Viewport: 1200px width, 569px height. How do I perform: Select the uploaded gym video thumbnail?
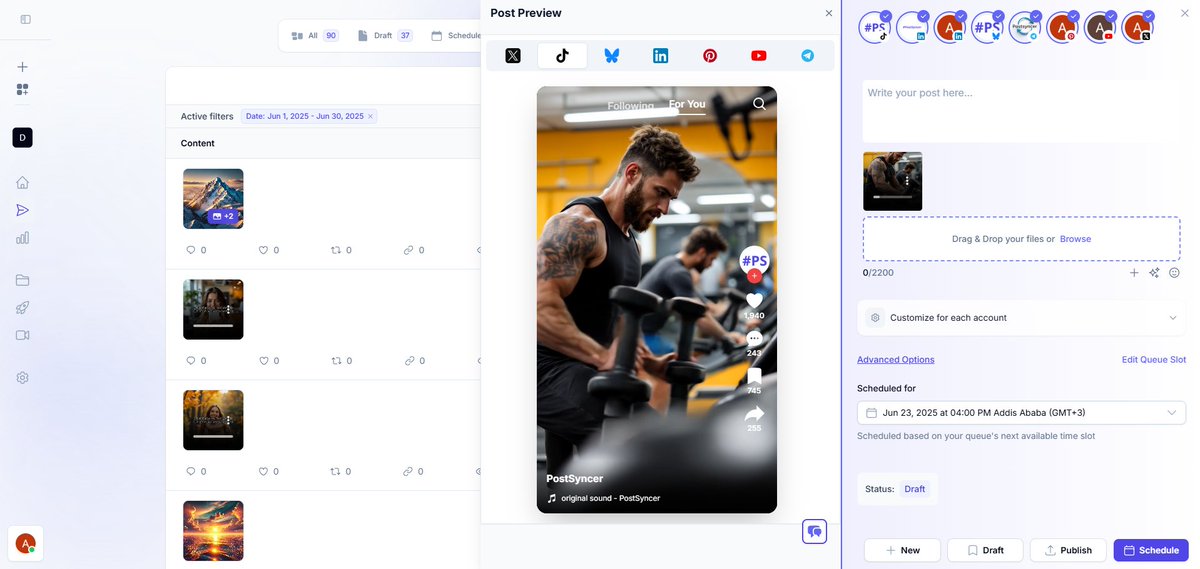[892, 181]
